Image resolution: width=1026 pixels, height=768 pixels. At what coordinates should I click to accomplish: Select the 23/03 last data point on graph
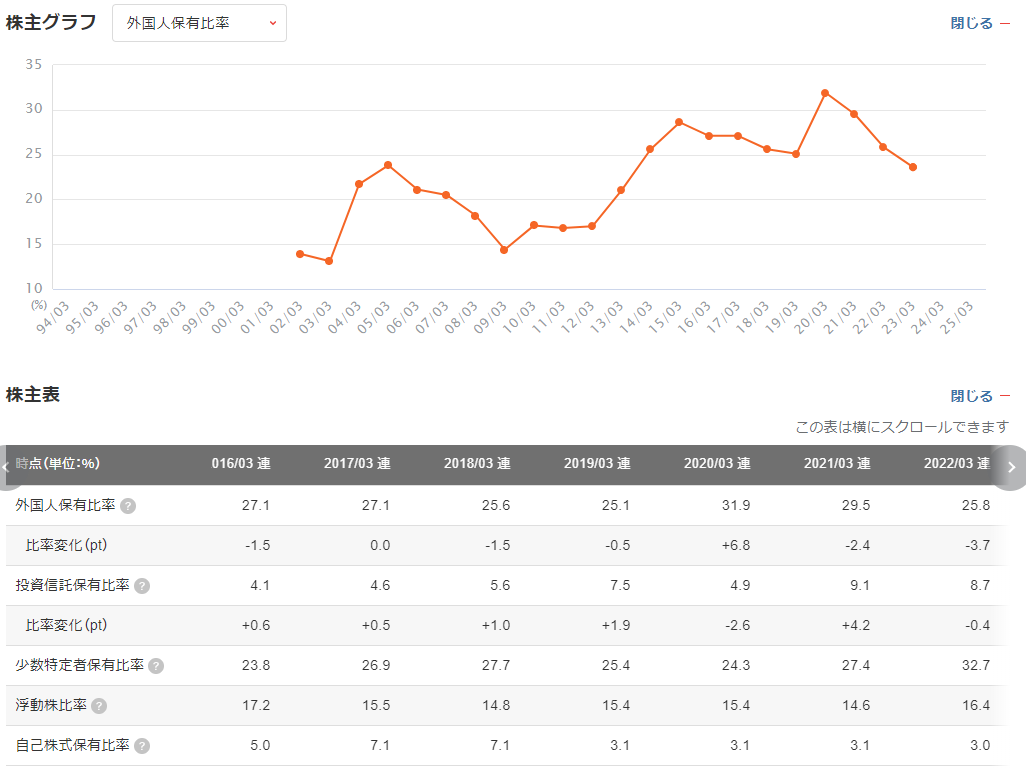[913, 167]
